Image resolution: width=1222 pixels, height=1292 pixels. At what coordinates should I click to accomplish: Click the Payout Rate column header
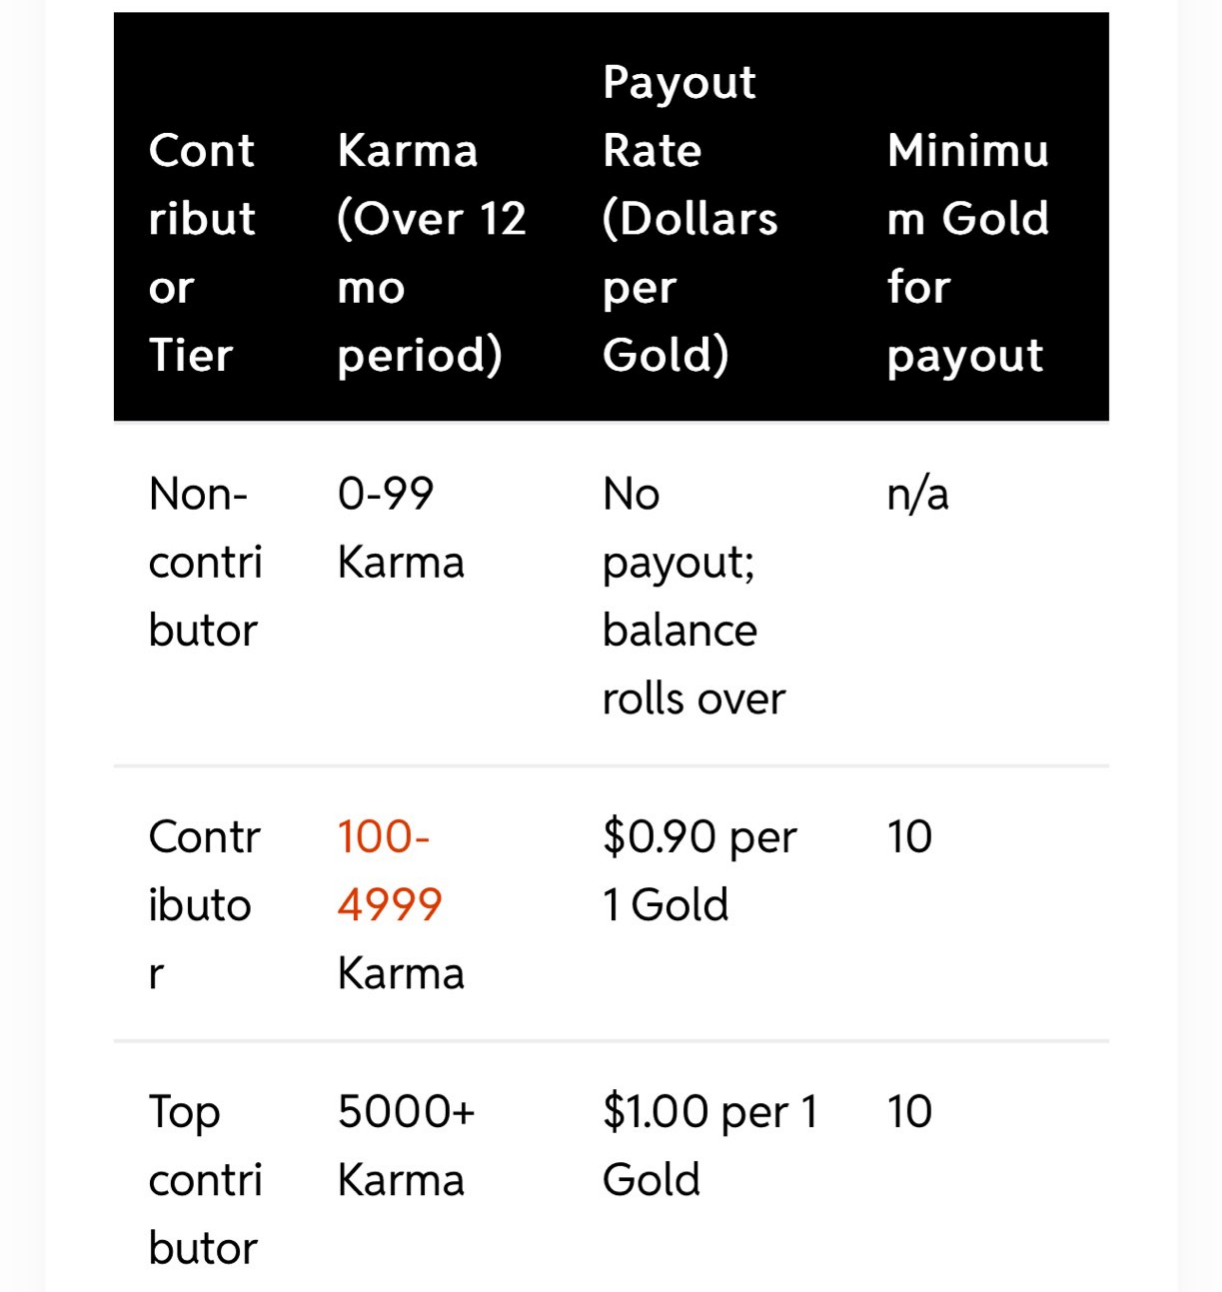pyautogui.click(x=690, y=218)
